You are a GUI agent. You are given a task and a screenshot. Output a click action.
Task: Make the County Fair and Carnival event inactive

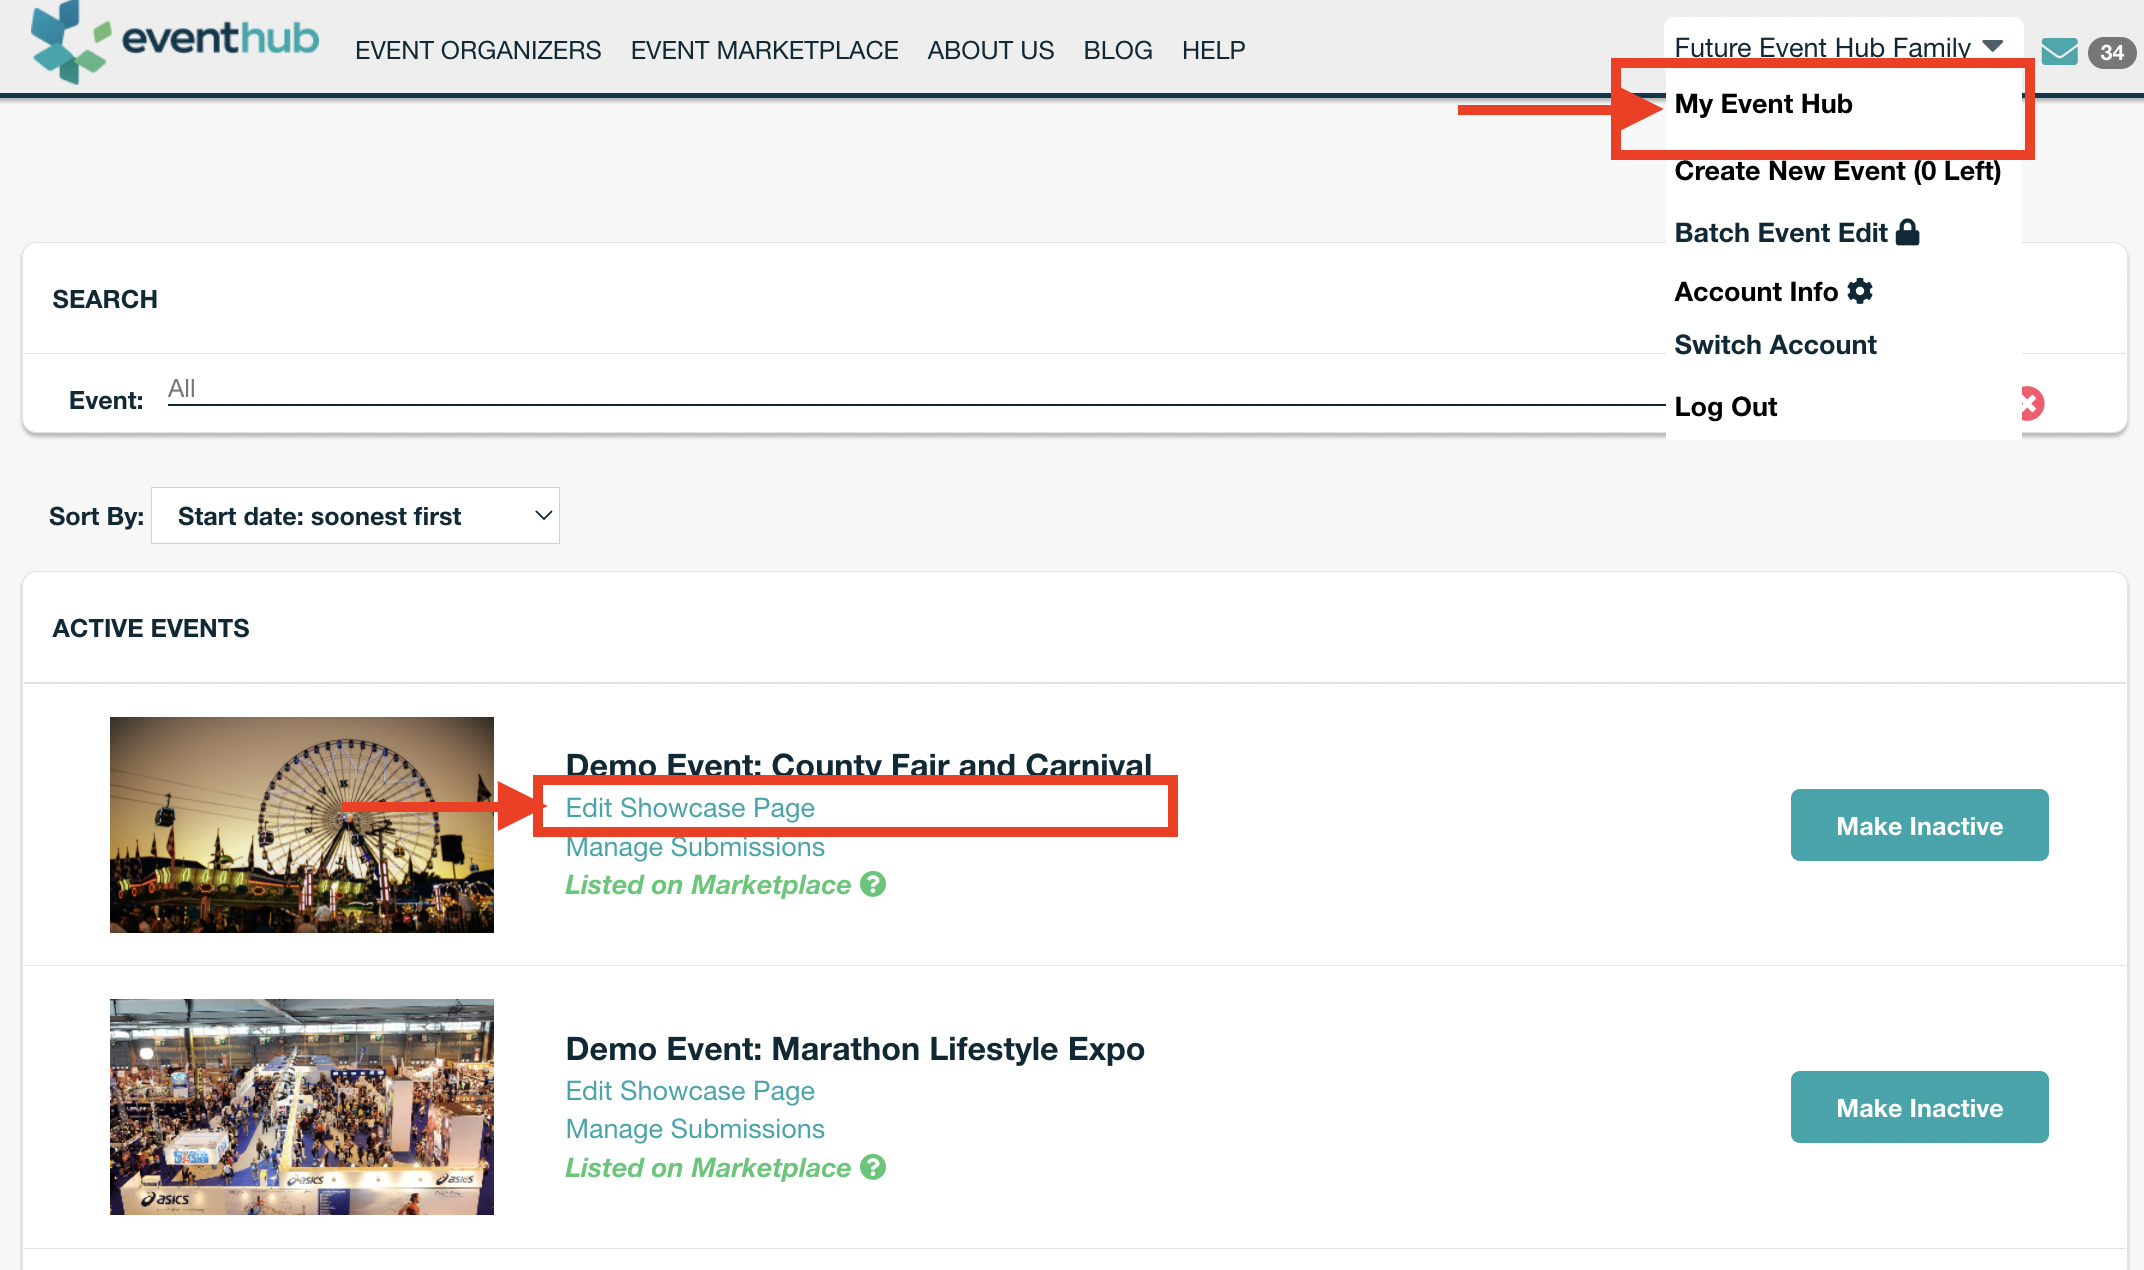coord(1919,825)
